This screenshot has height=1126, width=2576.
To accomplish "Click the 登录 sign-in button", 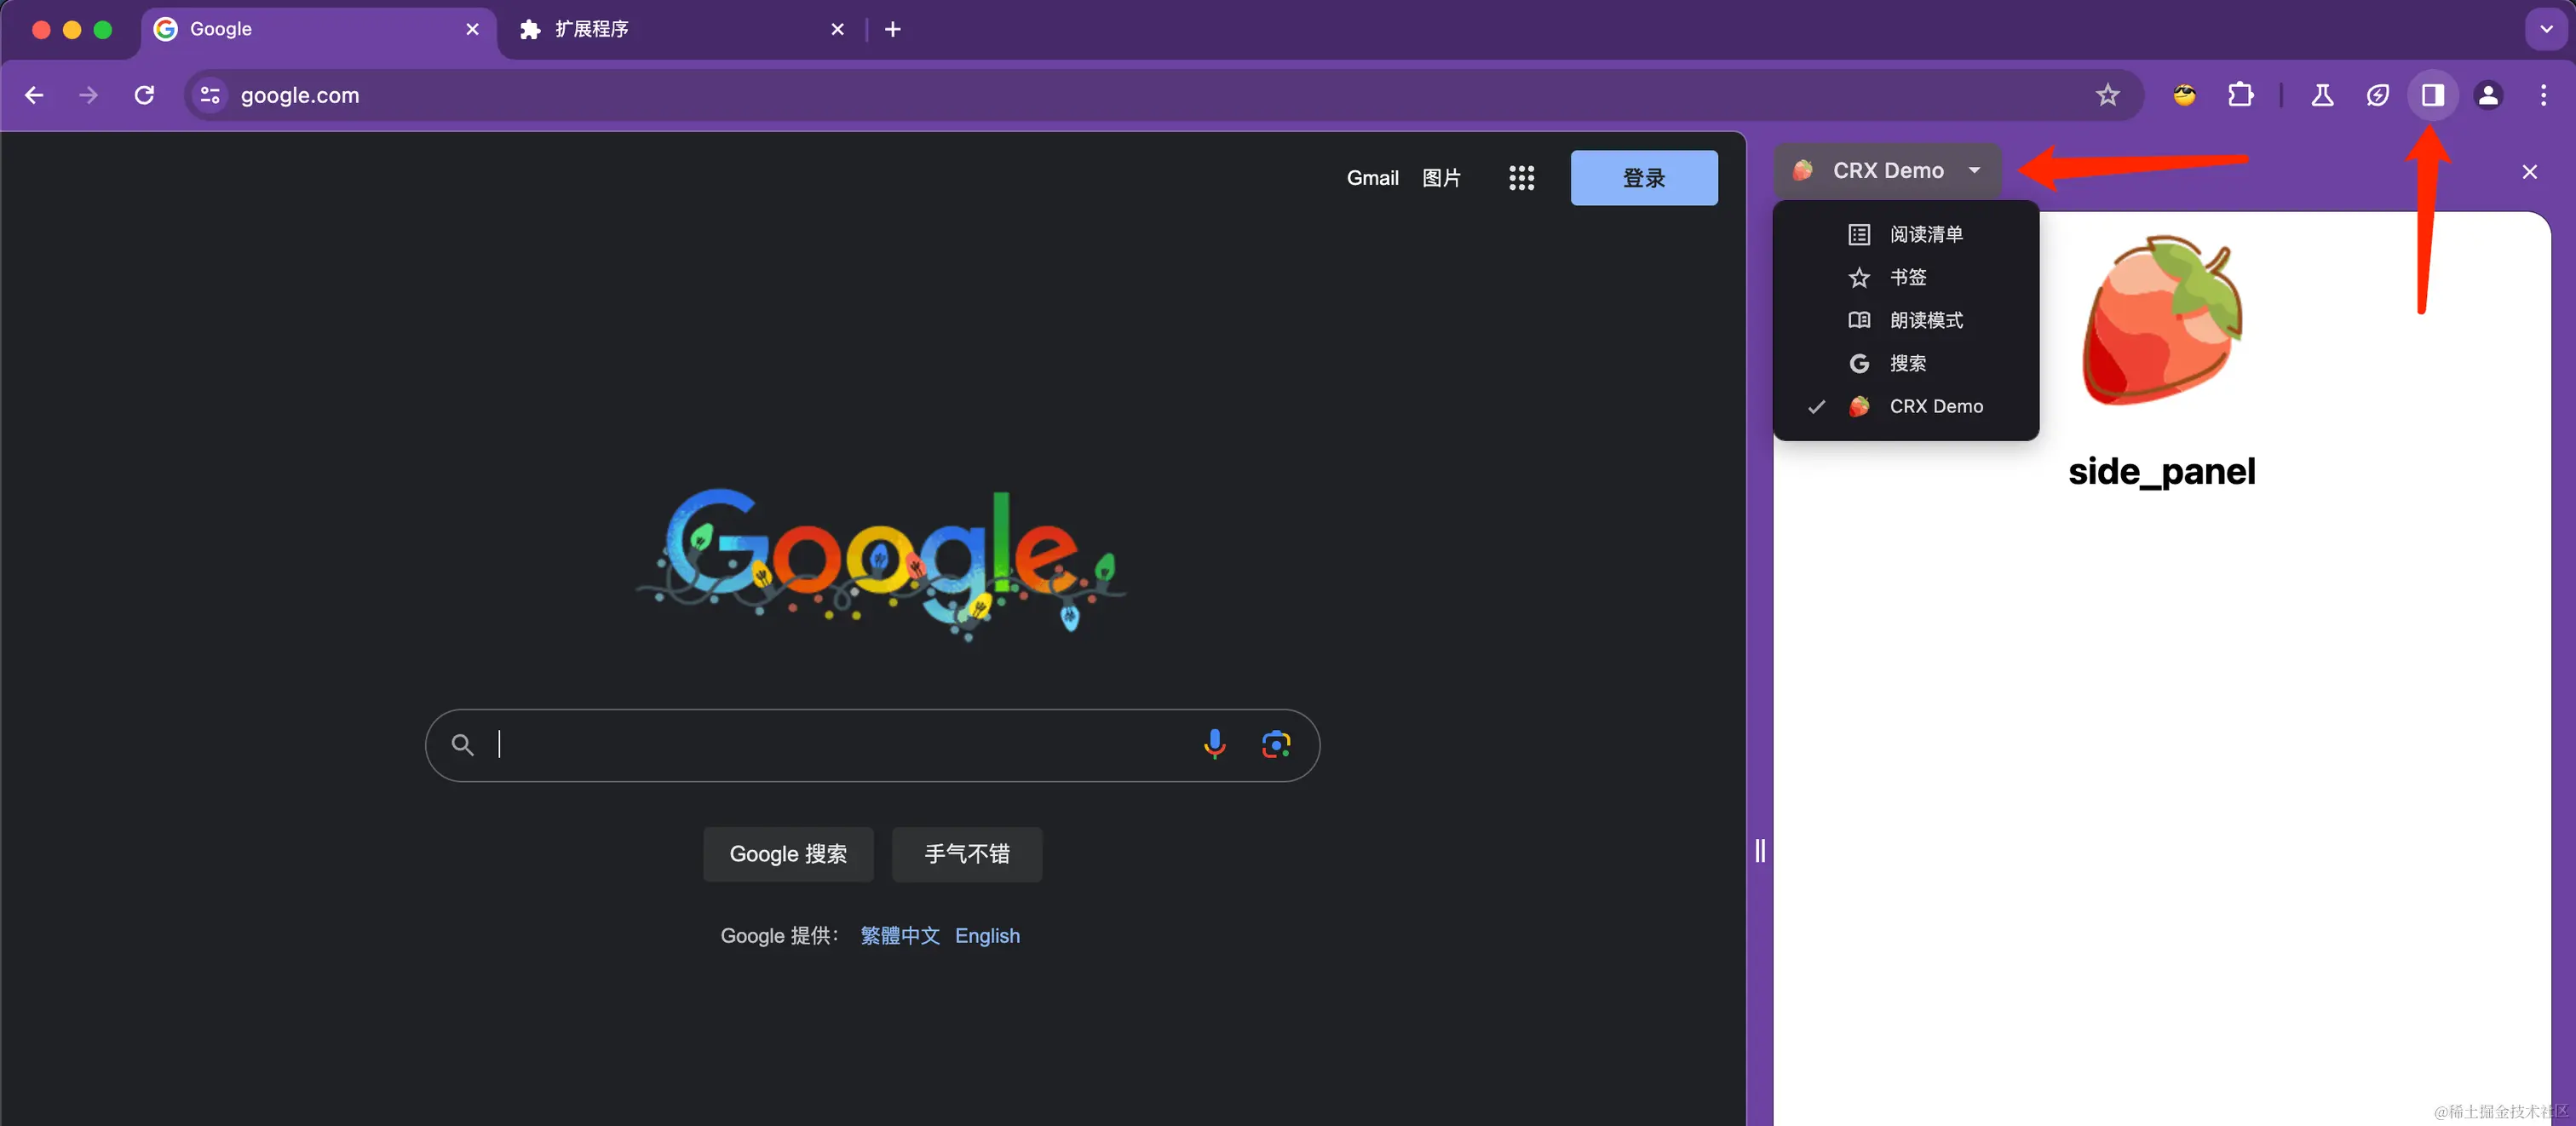I will (x=1644, y=178).
